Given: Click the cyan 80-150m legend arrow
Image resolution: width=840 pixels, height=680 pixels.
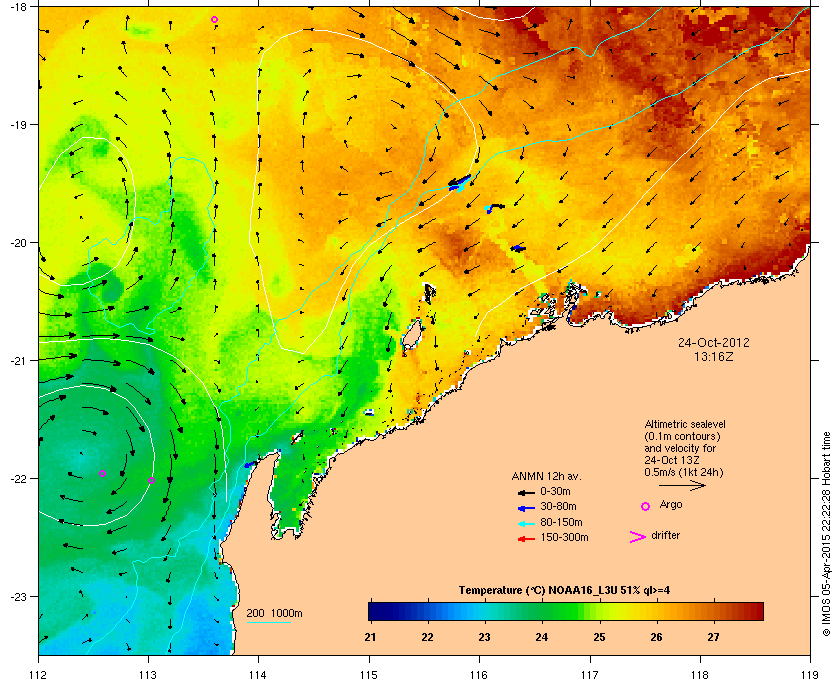Looking at the screenshot, I should [526, 524].
